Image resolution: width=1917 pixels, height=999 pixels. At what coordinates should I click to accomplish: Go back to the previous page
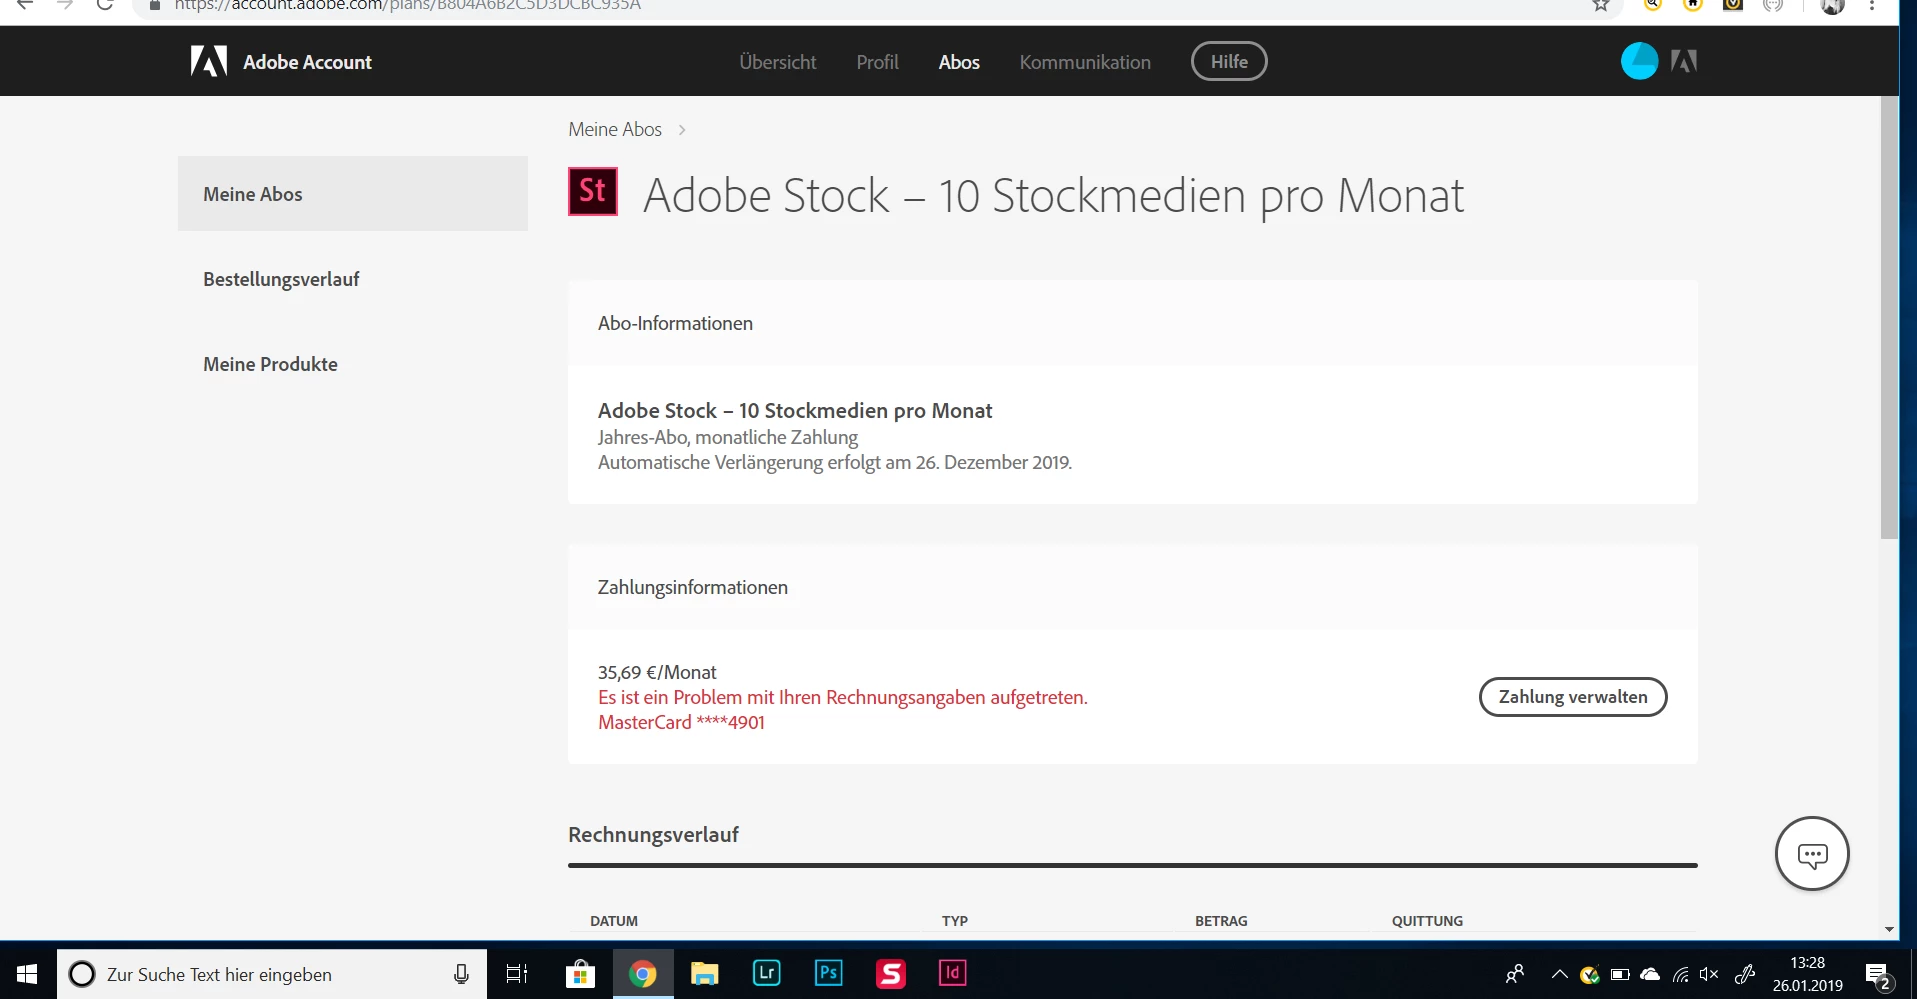(25, 5)
